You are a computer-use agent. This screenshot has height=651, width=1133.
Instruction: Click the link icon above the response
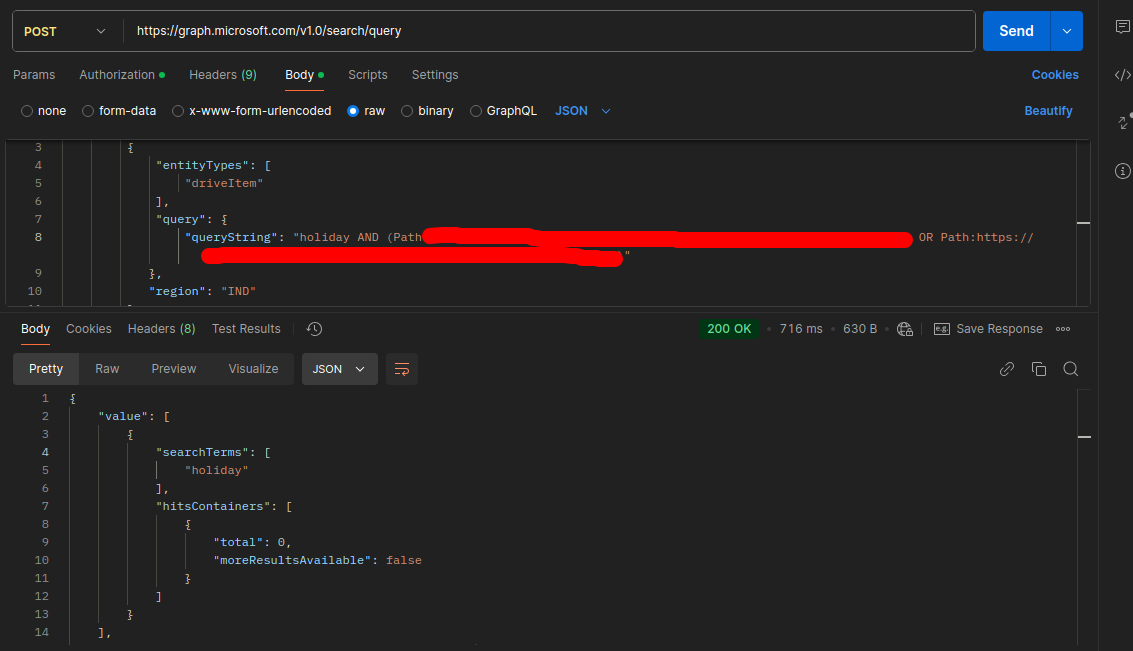pyautogui.click(x=1007, y=369)
